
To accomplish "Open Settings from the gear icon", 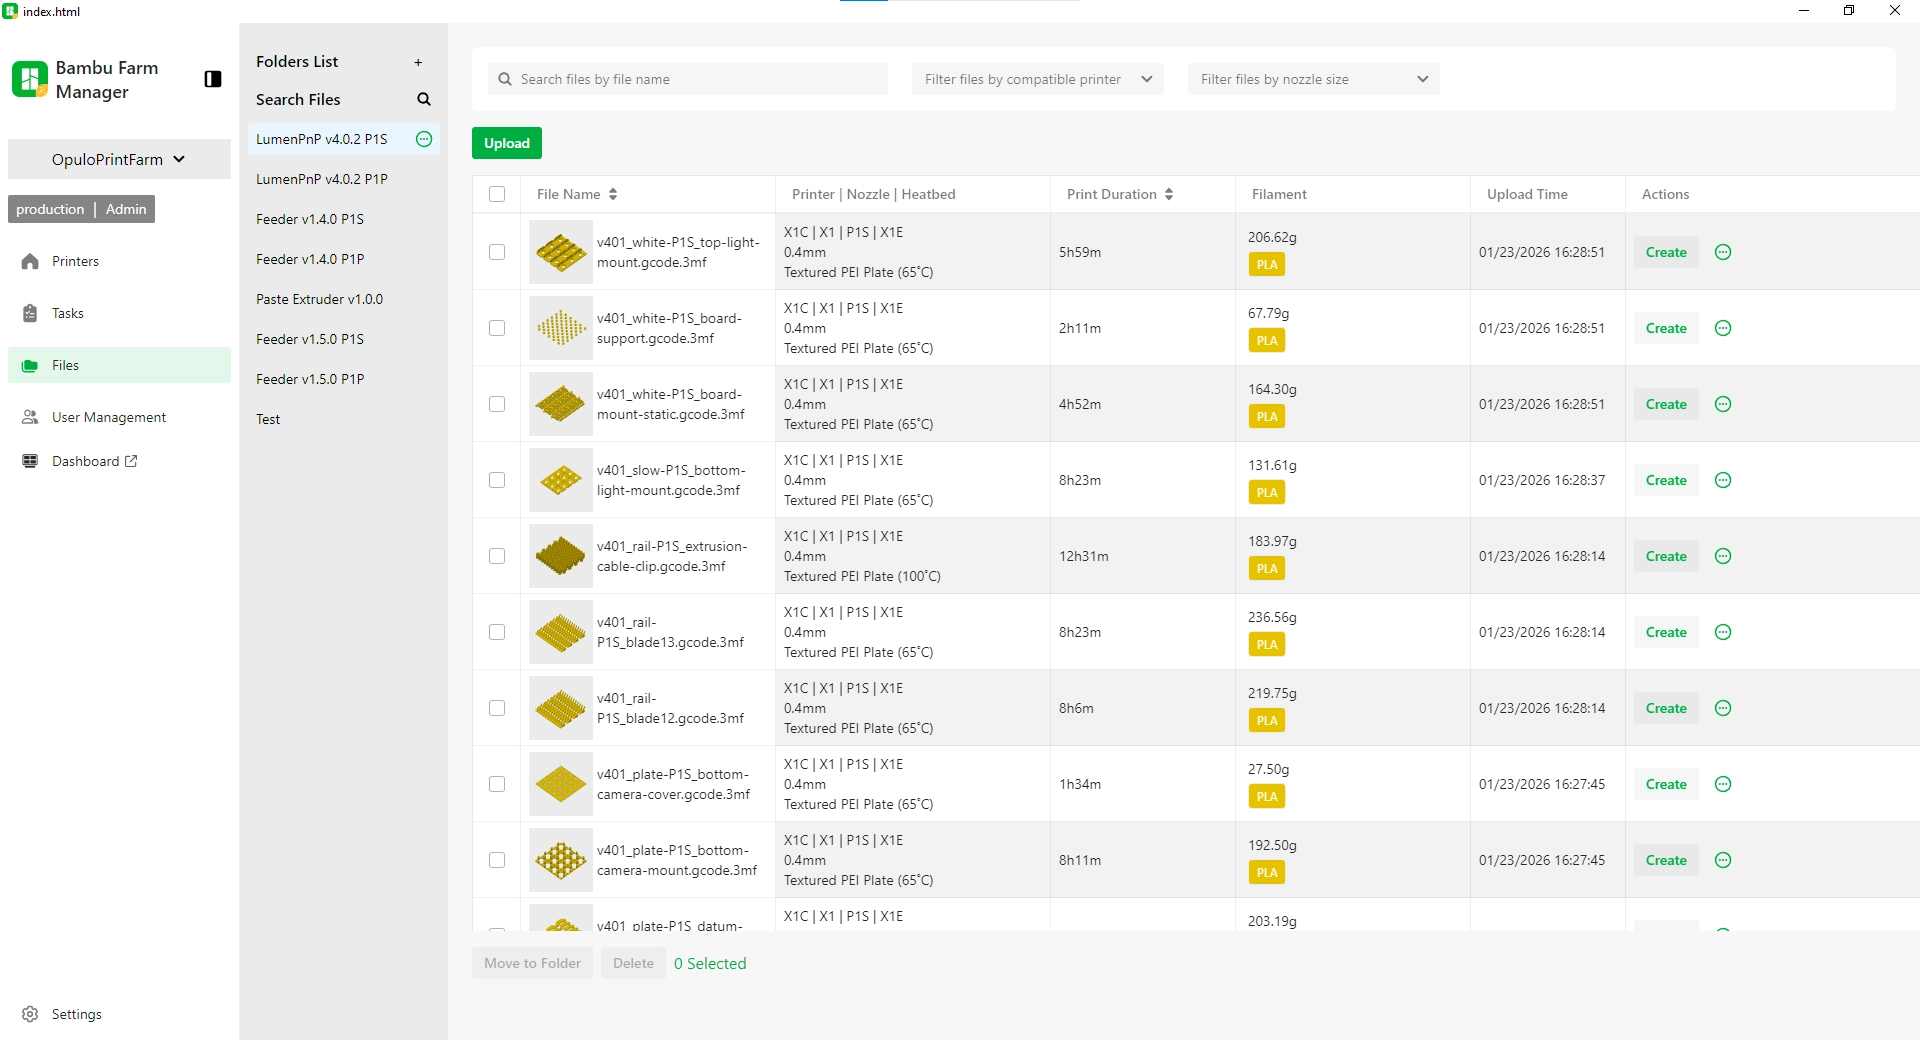I will 31,1014.
